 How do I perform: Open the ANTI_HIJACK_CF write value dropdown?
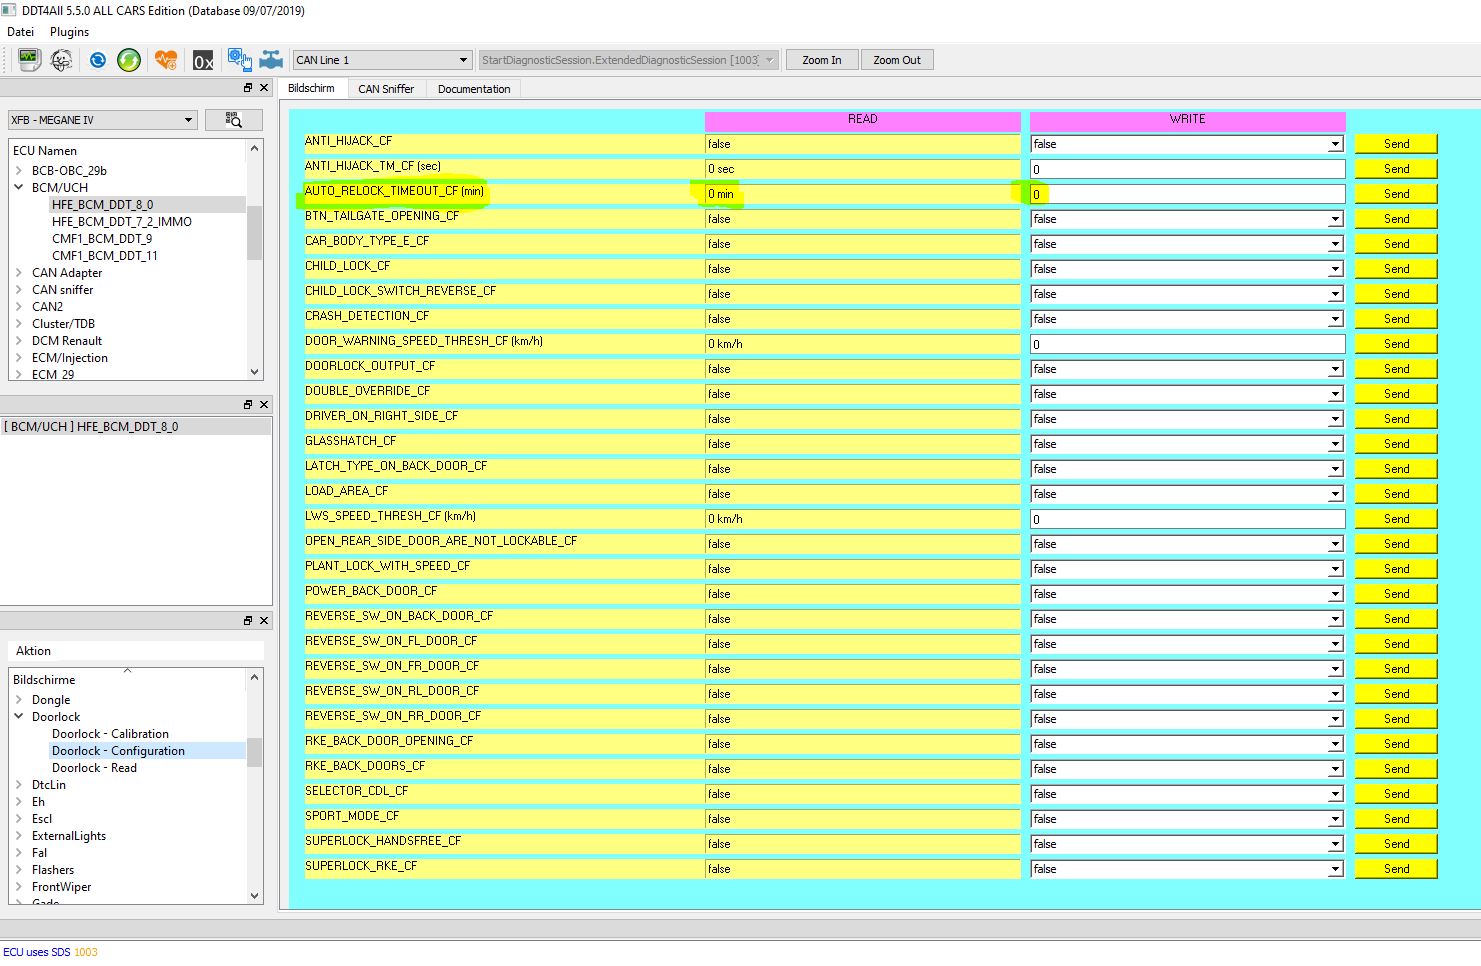click(1337, 143)
